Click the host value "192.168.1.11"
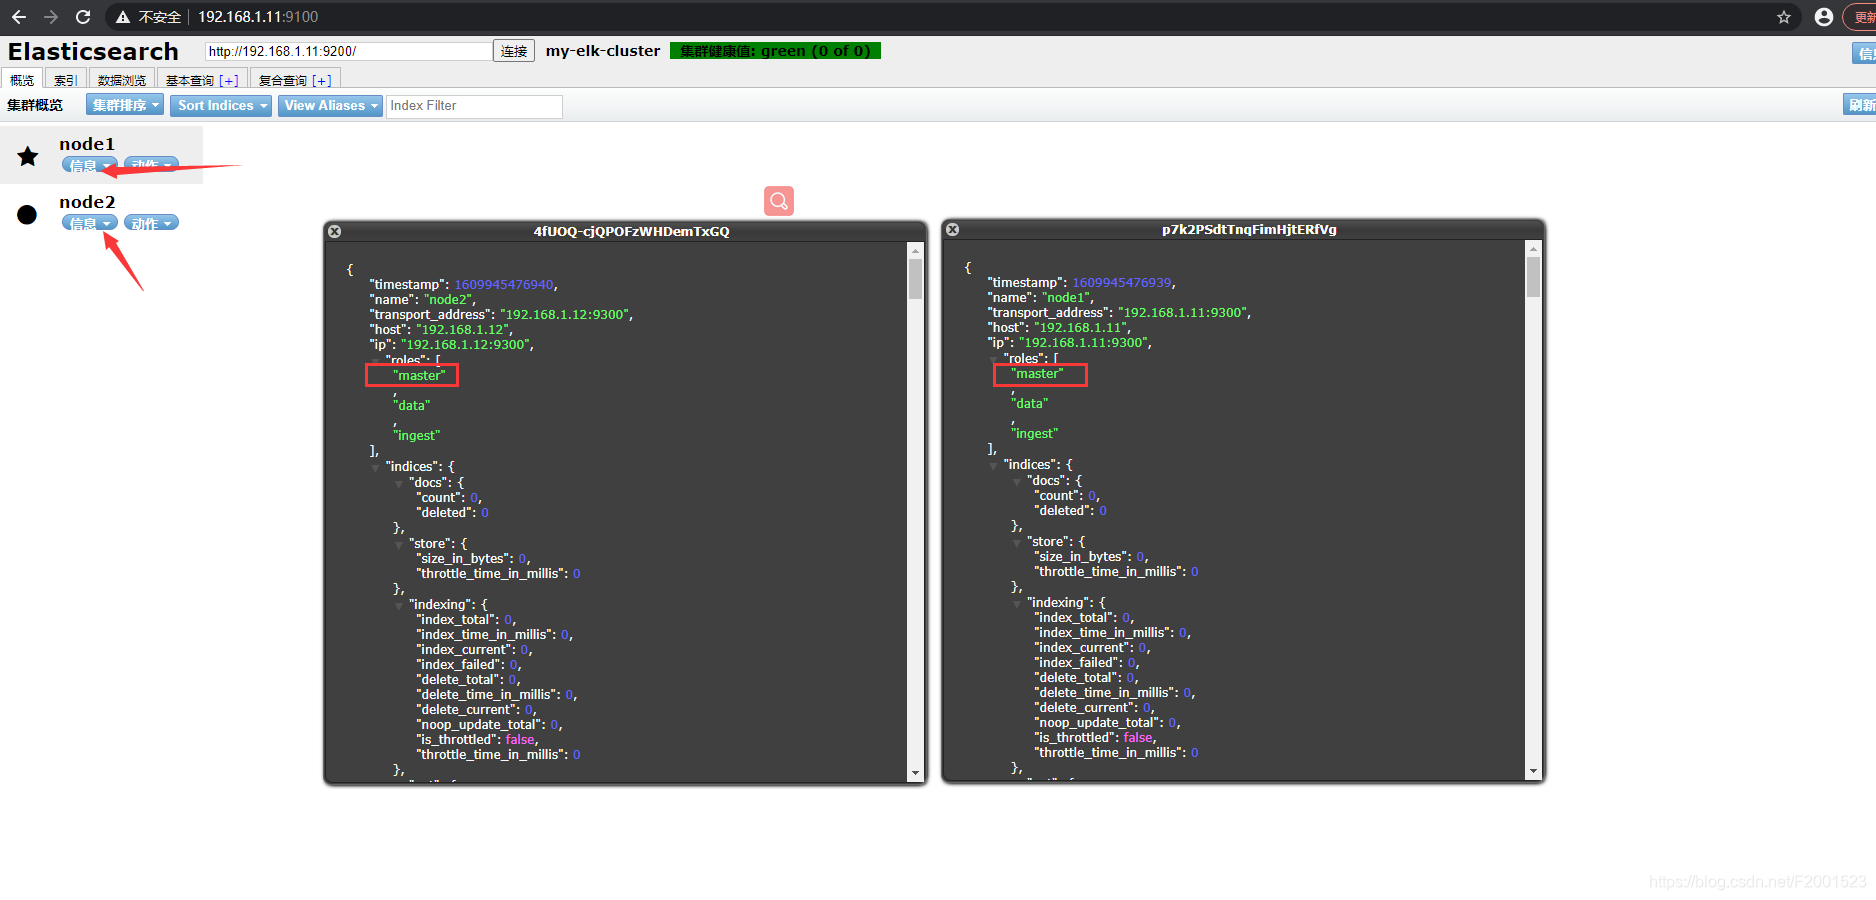 [x=1080, y=328]
